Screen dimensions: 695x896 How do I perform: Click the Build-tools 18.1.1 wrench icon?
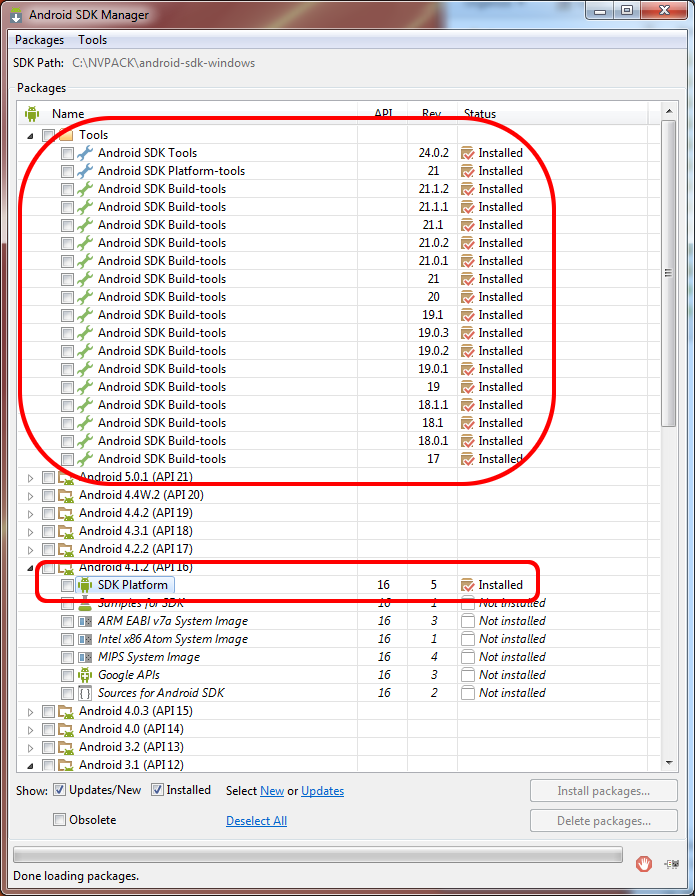[x=85, y=405]
